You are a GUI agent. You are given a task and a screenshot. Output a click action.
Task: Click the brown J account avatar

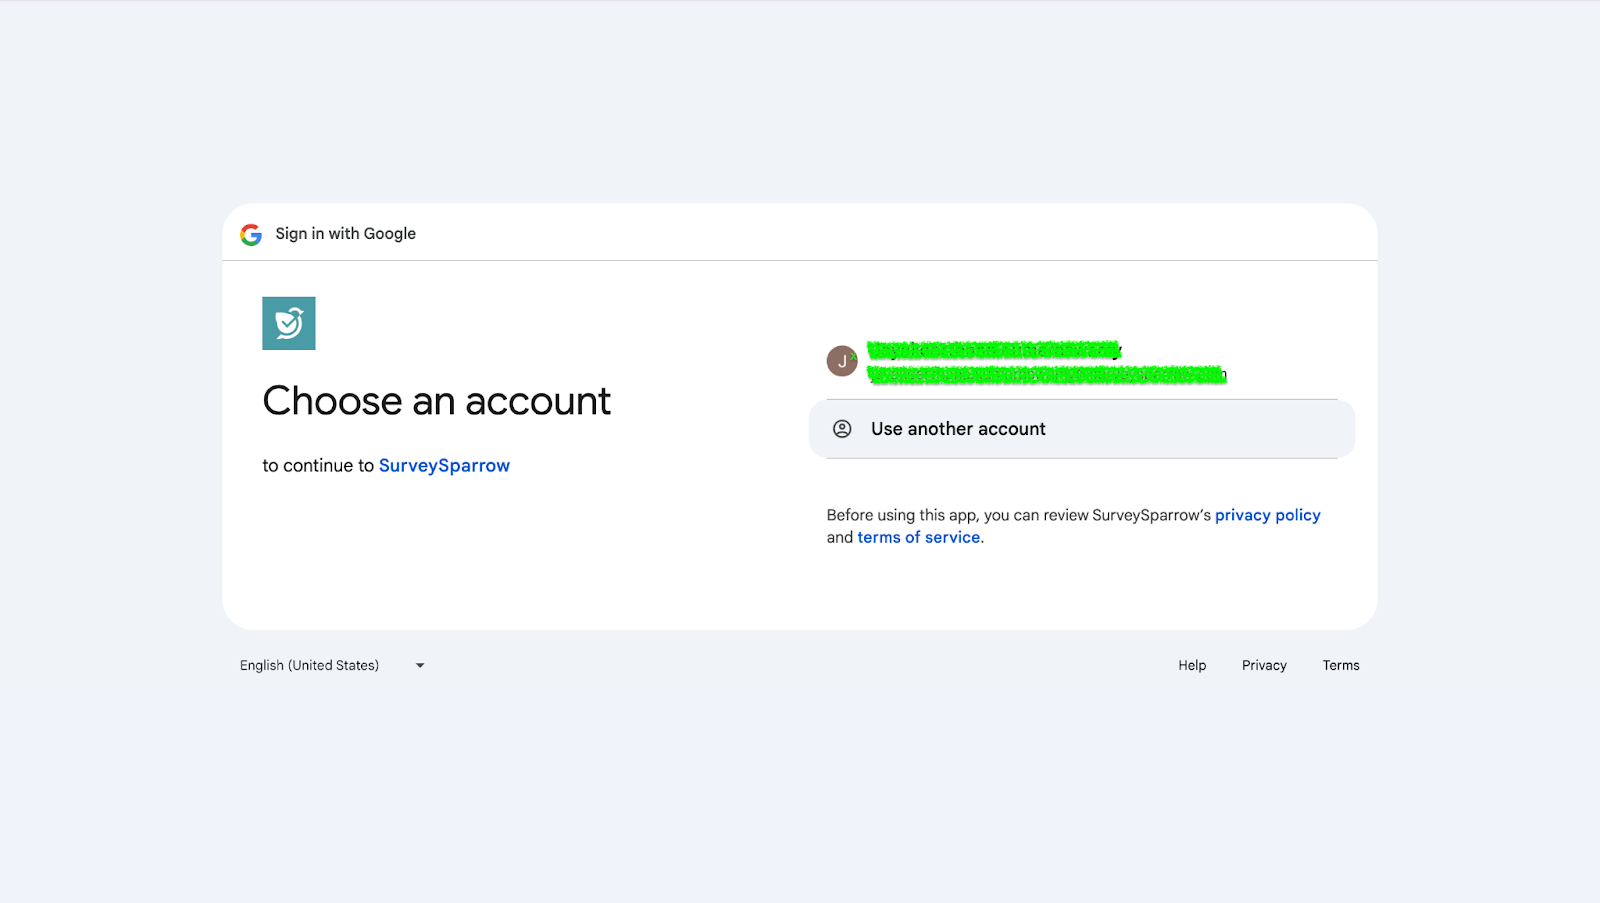pos(842,361)
